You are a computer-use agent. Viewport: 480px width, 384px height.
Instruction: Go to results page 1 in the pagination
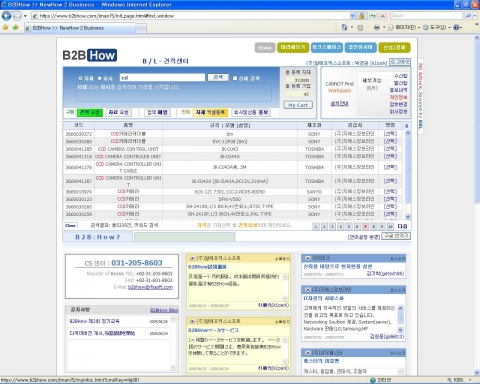tap(316, 226)
